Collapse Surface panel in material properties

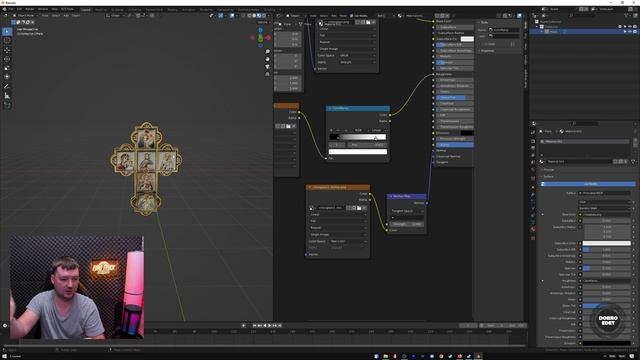549,176
